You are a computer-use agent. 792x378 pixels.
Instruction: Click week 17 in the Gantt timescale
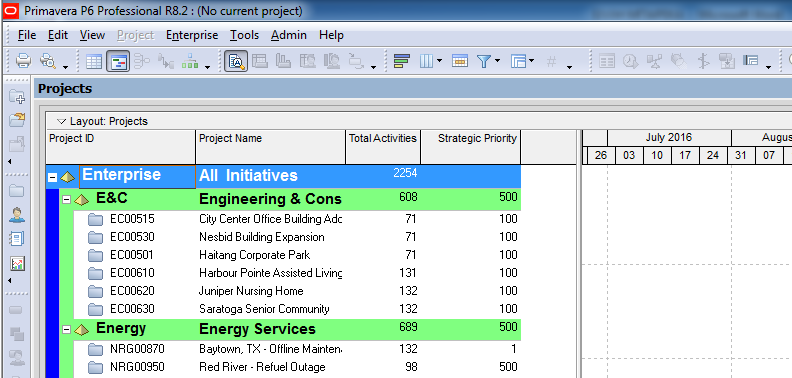pyautogui.click(x=684, y=155)
